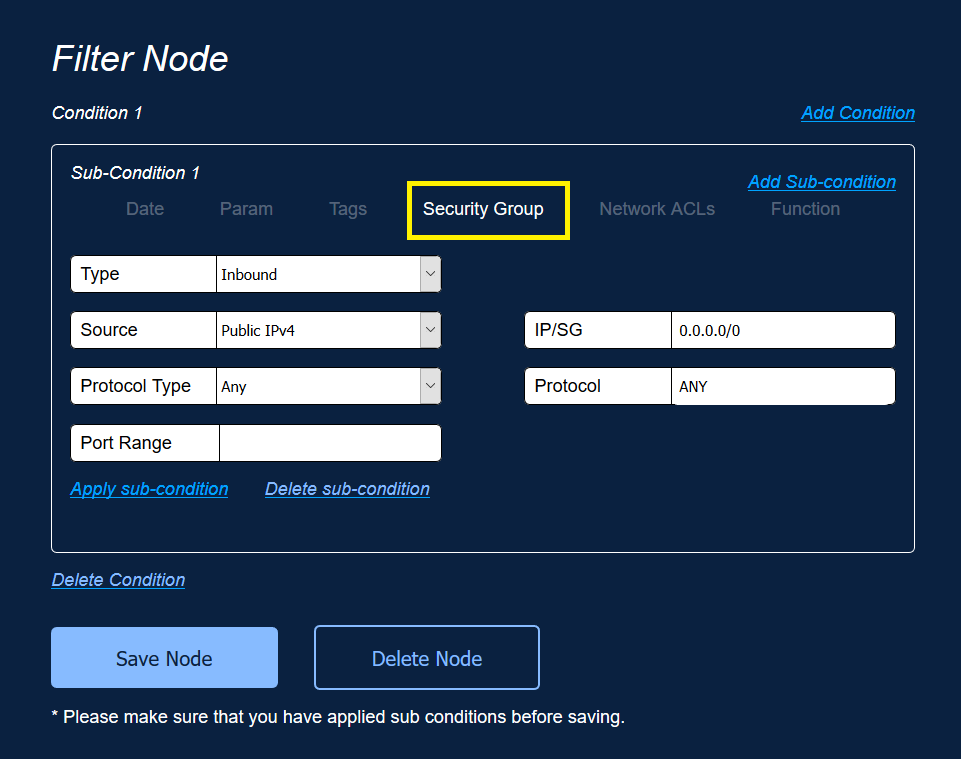Click the Filter Node heading
Screen dimensions: 961x759
(140, 59)
